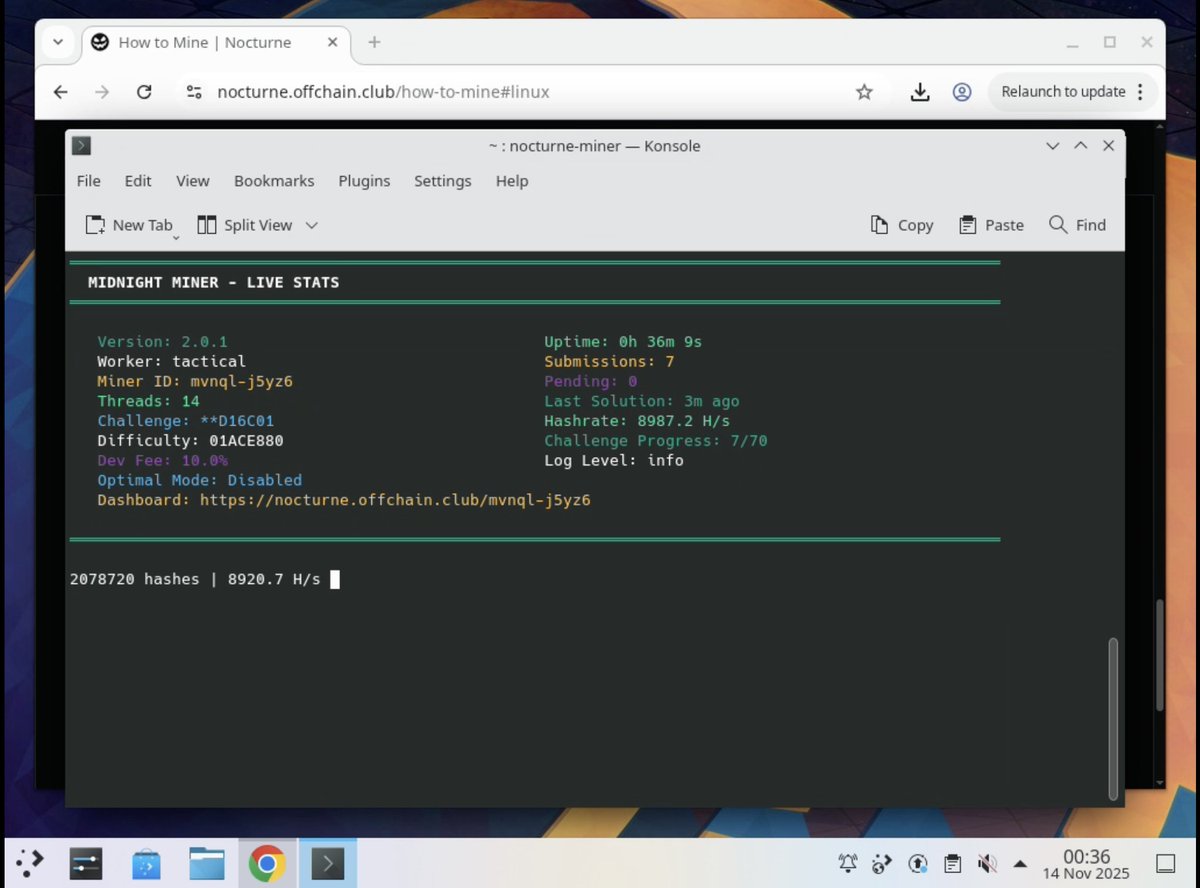Reload the Nocturne page in Chrome
This screenshot has width=1200, height=888.
[x=144, y=92]
